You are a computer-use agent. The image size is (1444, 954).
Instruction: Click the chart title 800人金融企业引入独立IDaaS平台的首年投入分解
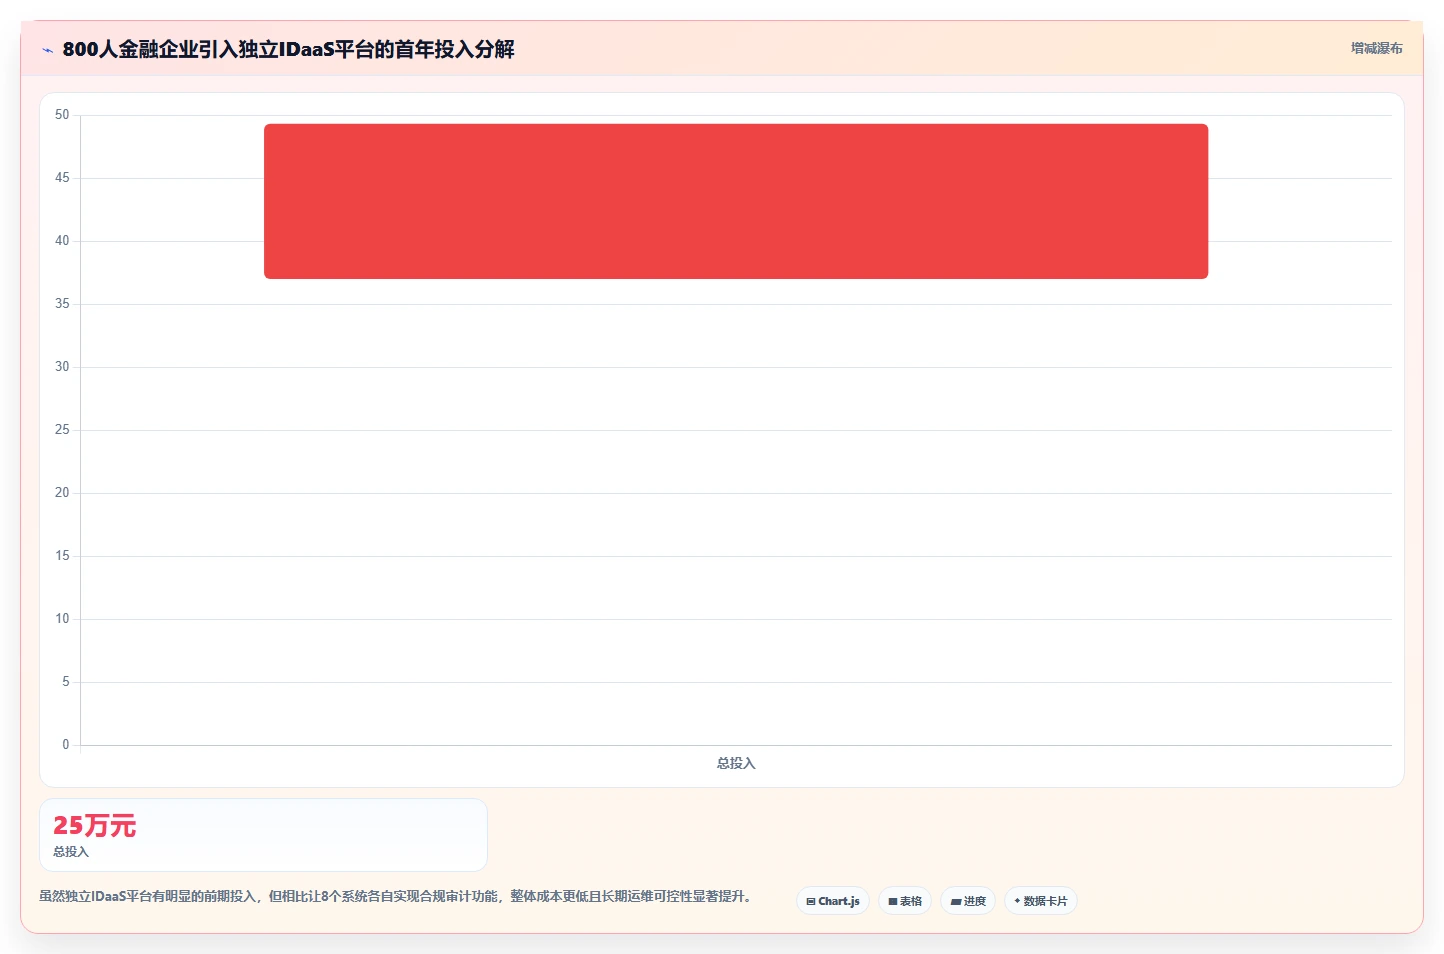tap(288, 49)
